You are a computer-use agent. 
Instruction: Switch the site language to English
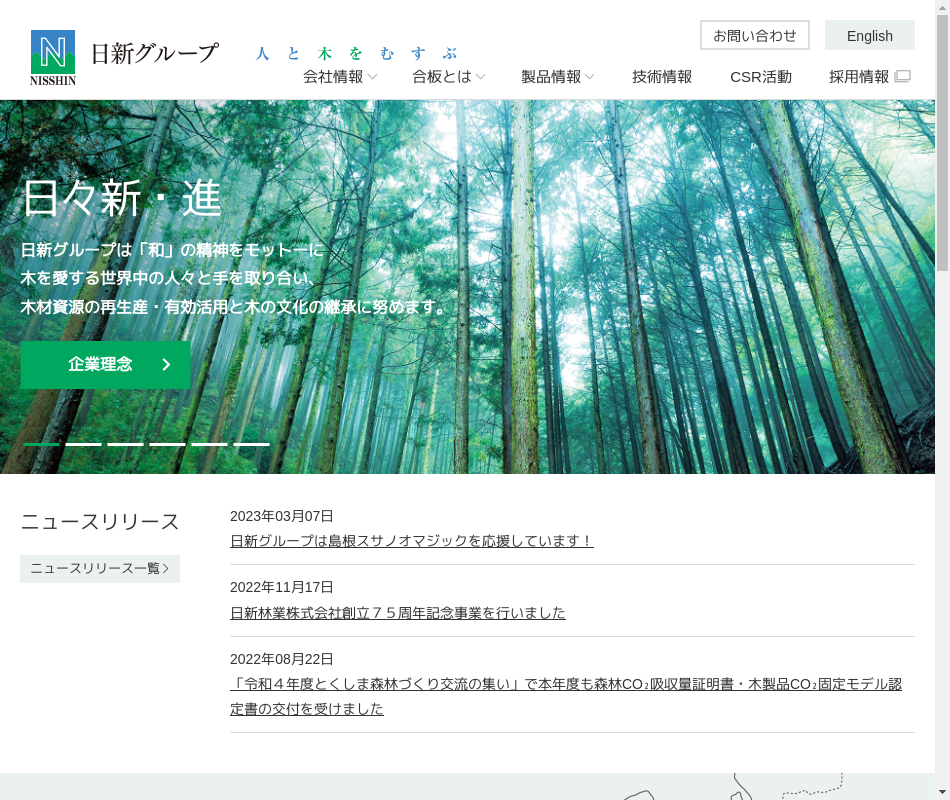pos(869,35)
